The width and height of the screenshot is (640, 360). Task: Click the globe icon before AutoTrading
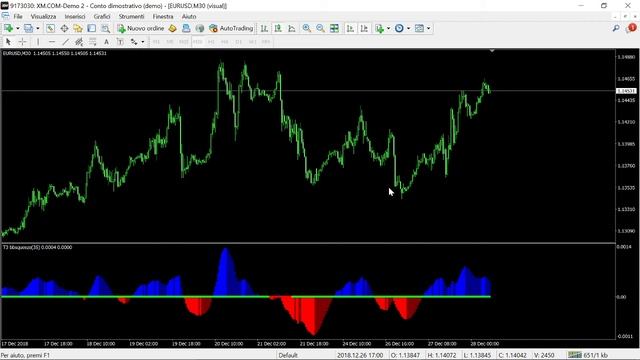200,28
